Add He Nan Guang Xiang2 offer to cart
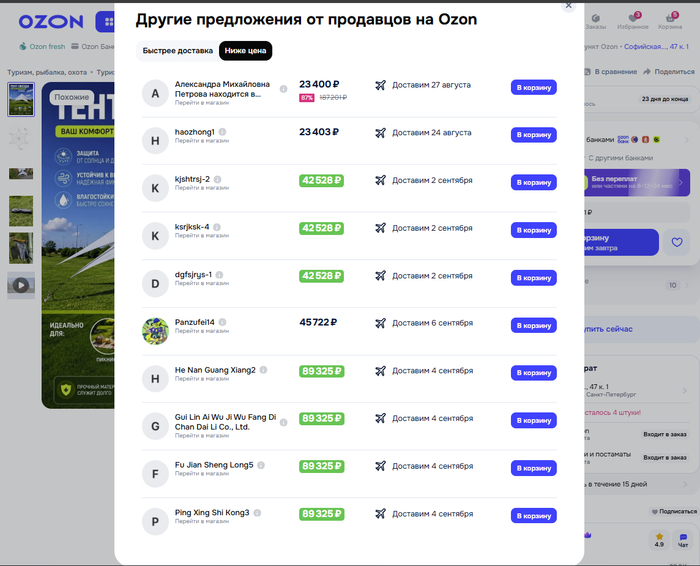Viewport: 700px width, 566px height. (533, 373)
